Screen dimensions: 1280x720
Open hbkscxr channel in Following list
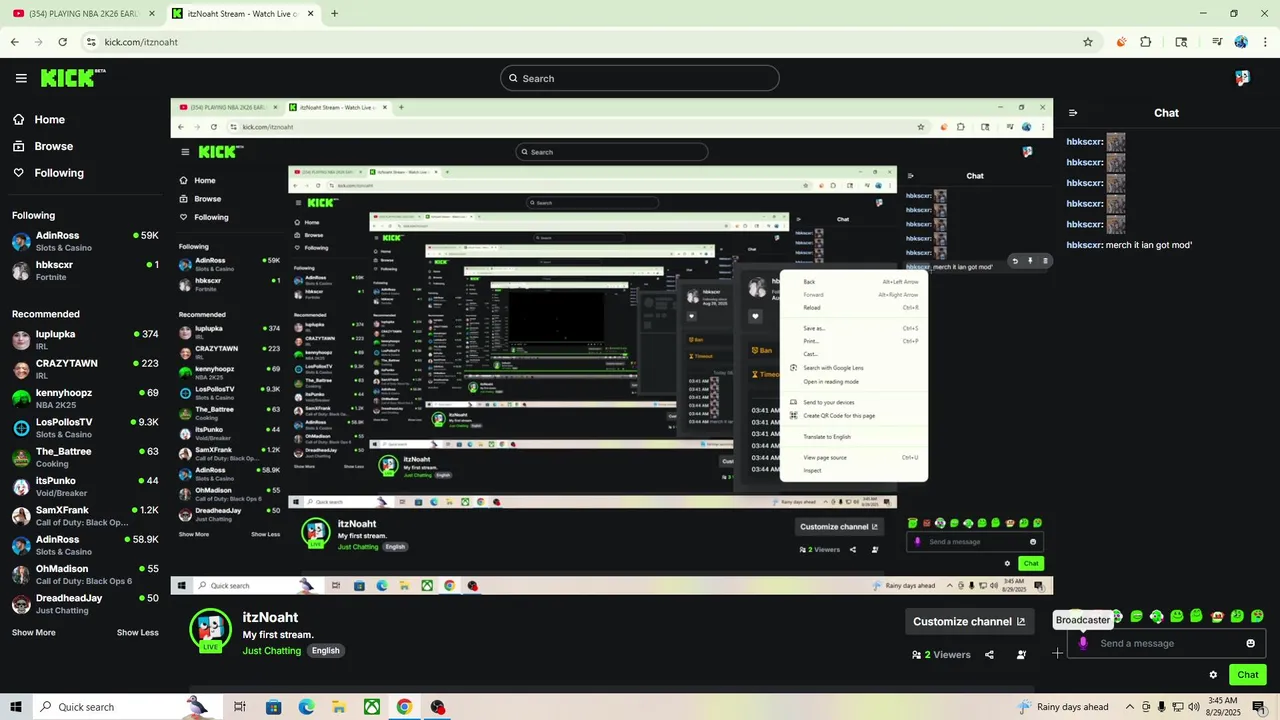(x=85, y=270)
